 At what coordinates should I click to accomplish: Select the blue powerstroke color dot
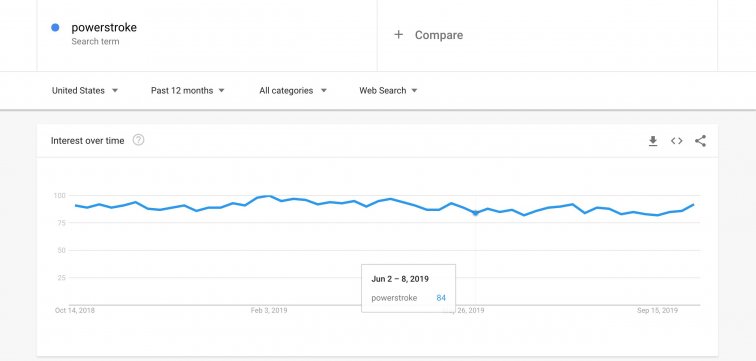55,27
